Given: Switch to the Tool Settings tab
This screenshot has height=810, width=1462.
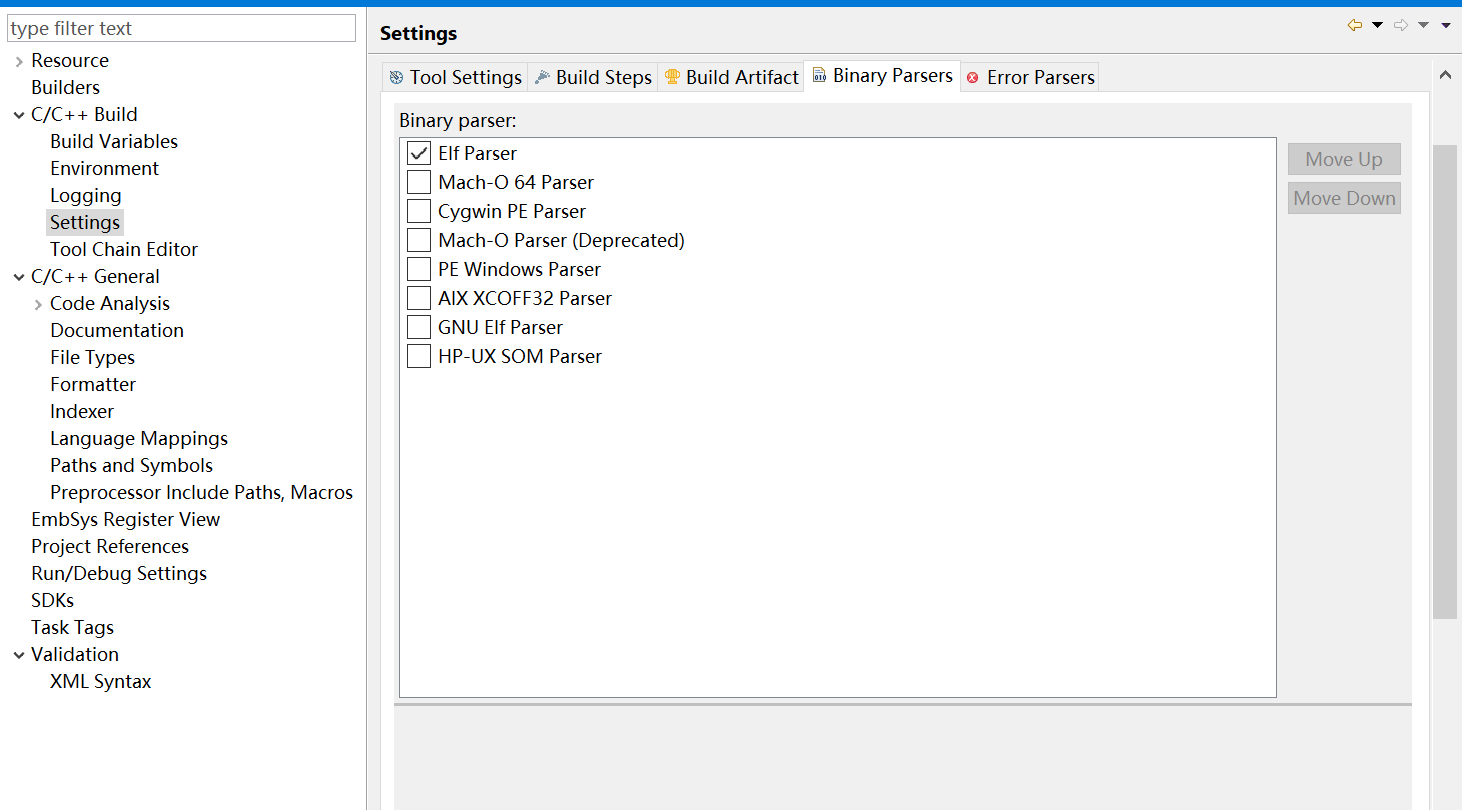Looking at the screenshot, I should pyautogui.click(x=455, y=77).
